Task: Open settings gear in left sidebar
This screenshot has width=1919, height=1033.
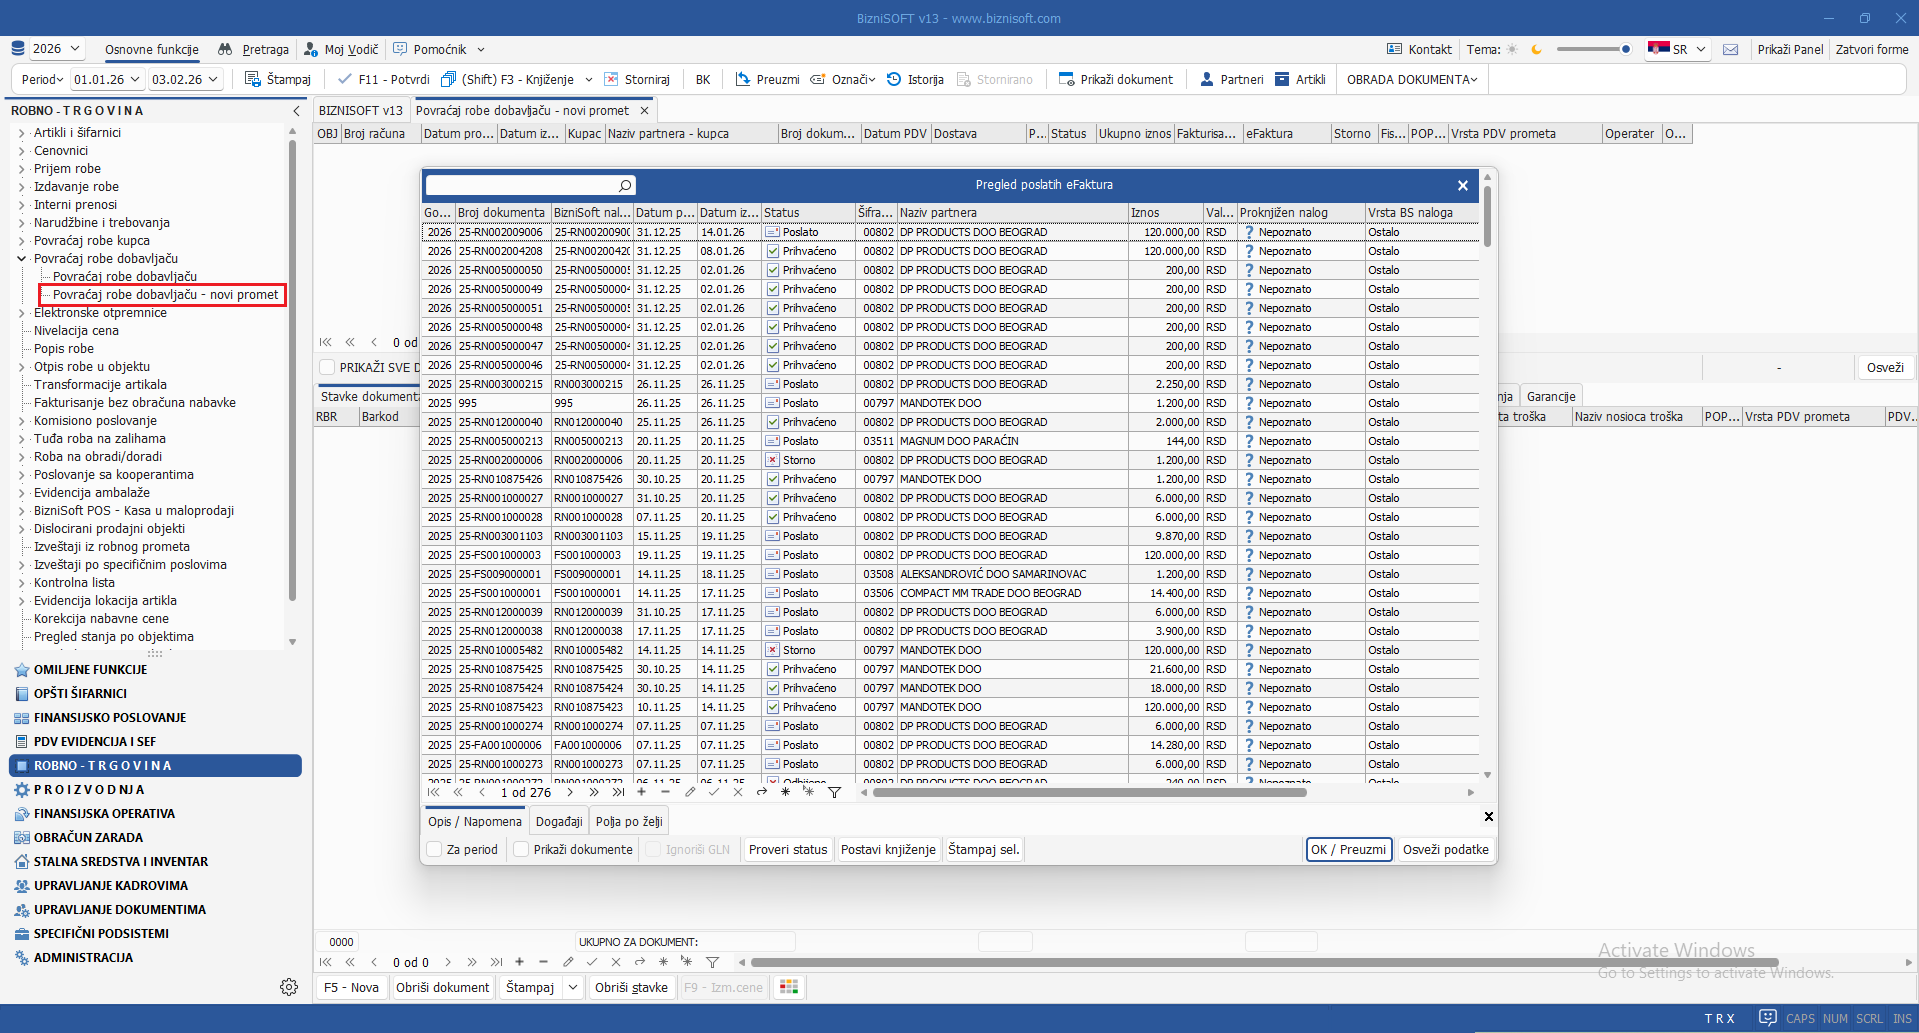Action: pyautogui.click(x=289, y=987)
